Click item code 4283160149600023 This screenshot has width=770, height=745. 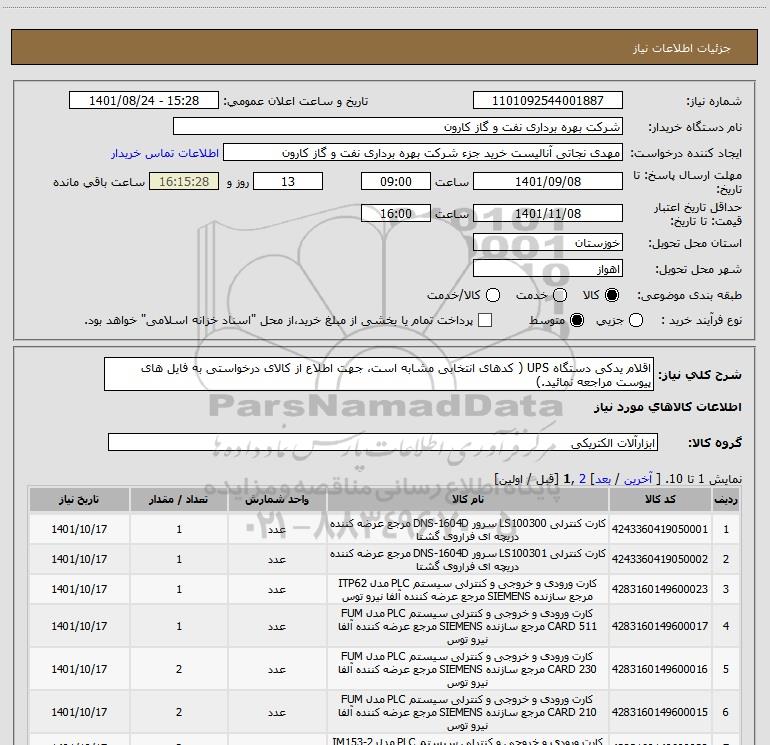(660, 589)
